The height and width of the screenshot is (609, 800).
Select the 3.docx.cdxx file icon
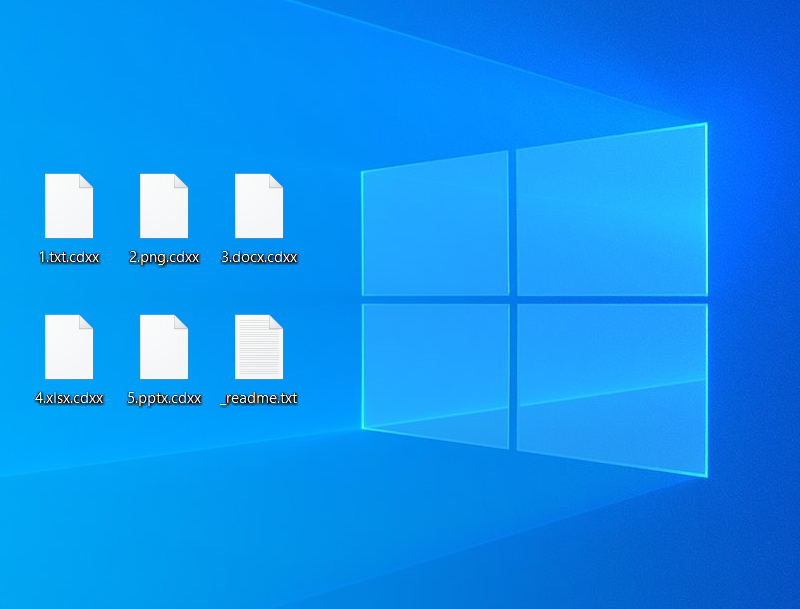point(259,206)
